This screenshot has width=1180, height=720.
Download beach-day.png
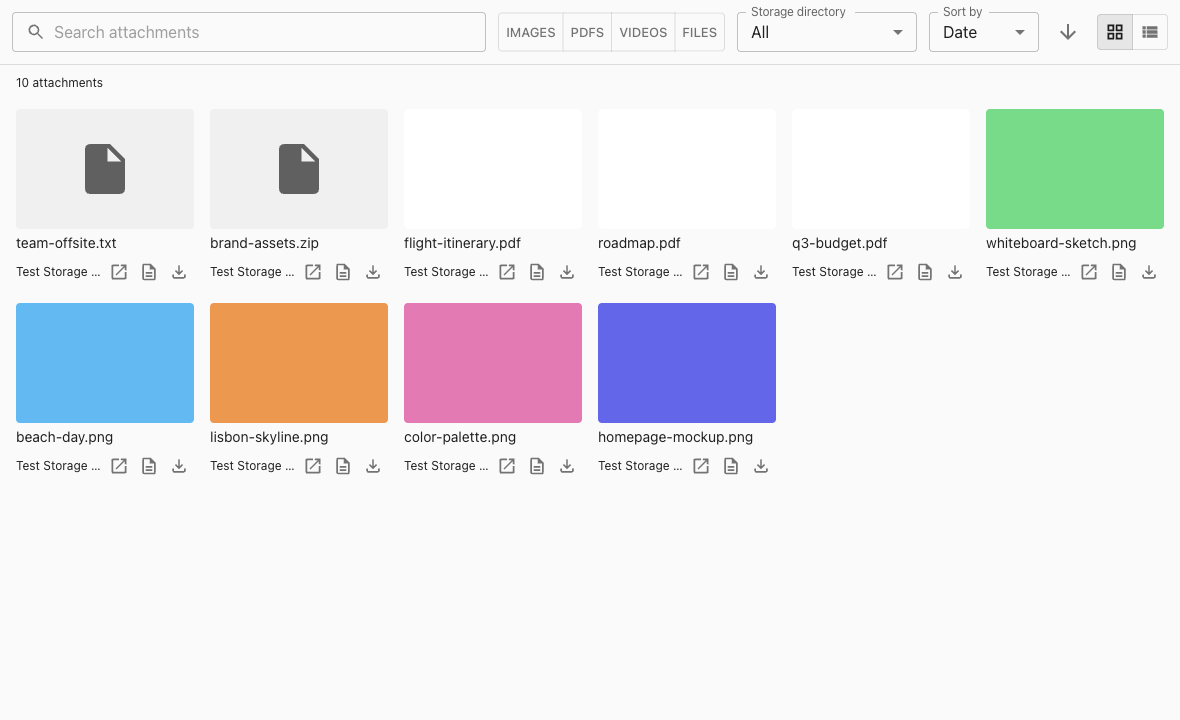click(x=179, y=466)
